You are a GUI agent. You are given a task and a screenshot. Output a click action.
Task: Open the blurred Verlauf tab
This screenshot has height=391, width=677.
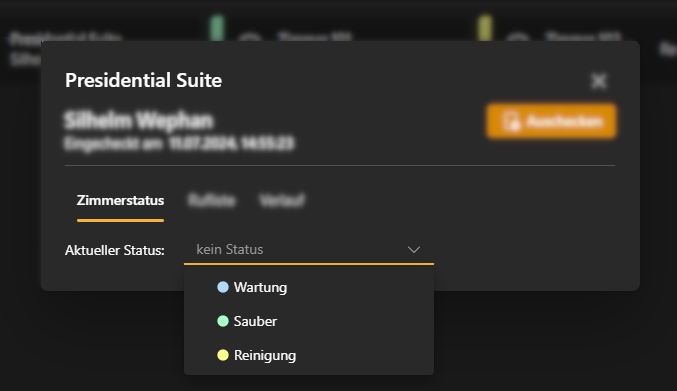point(282,201)
